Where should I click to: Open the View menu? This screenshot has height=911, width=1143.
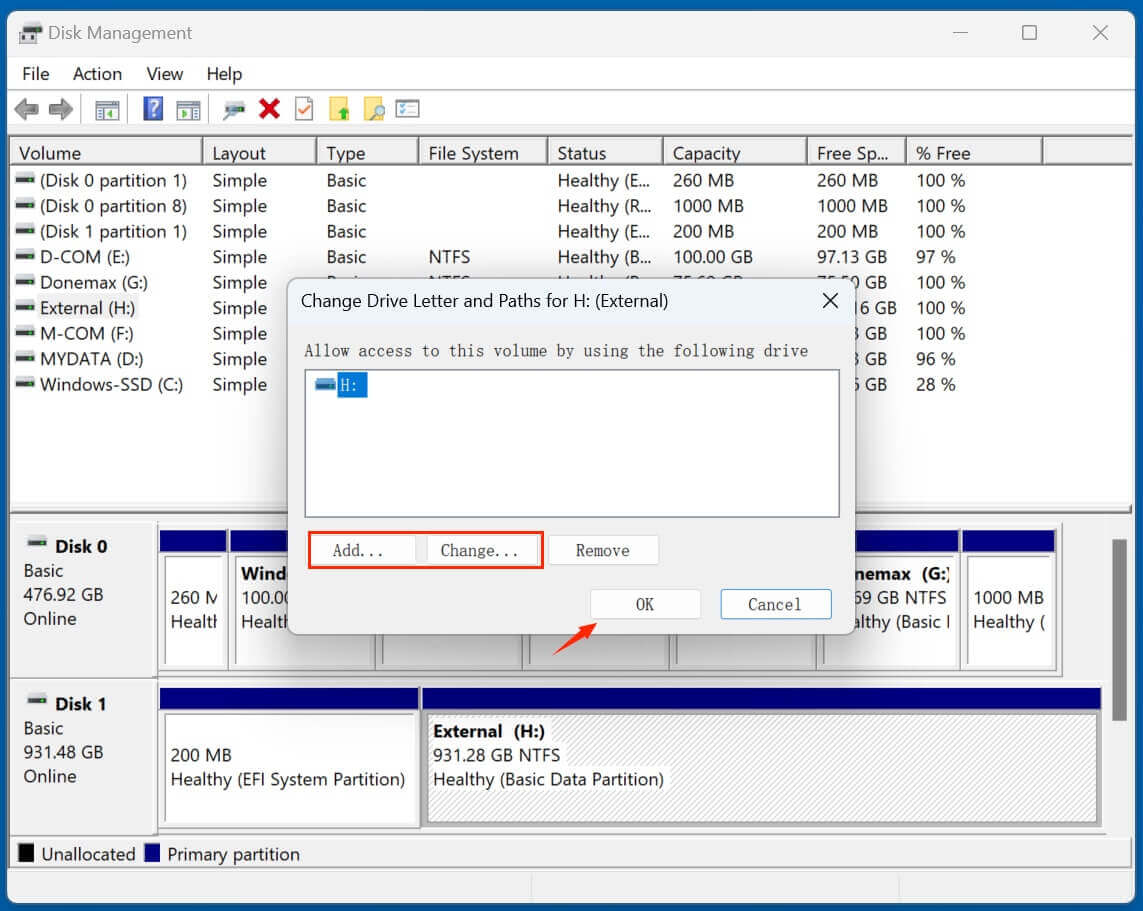pos(164,74)
